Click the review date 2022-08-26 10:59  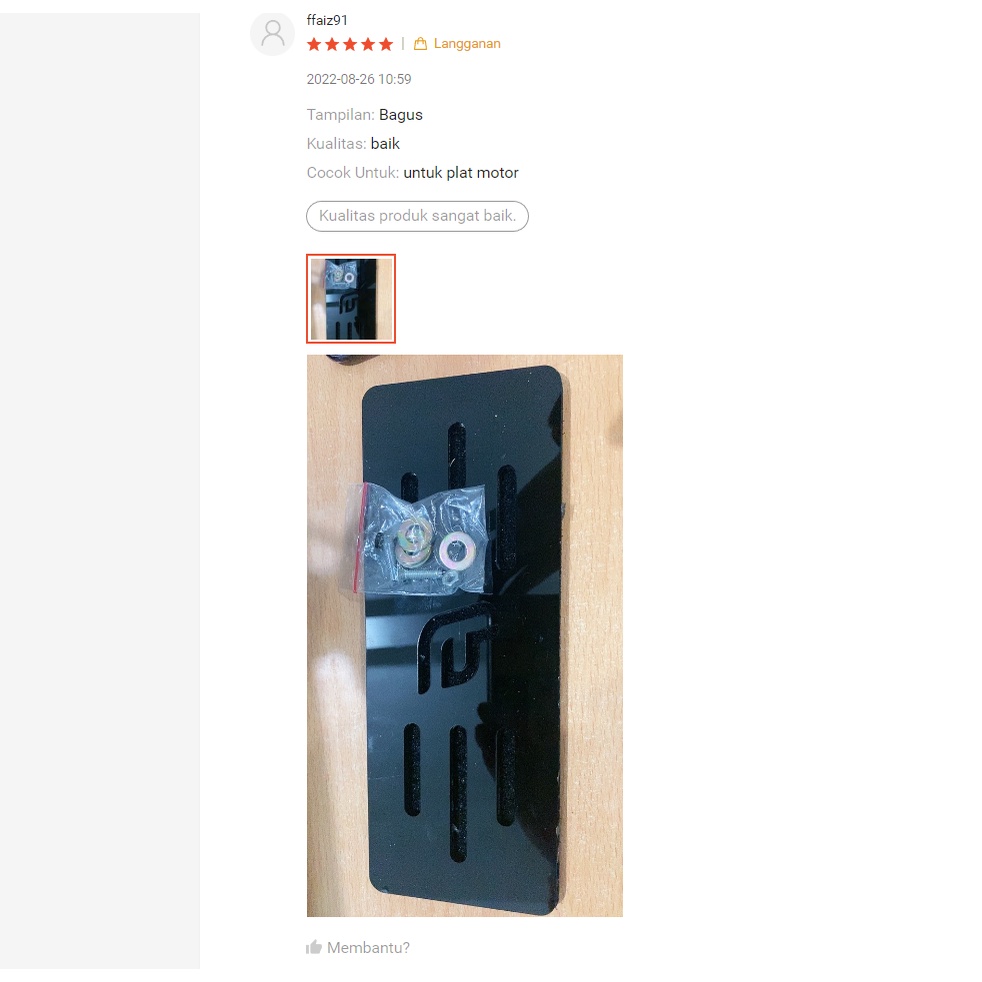click(359, 80)
